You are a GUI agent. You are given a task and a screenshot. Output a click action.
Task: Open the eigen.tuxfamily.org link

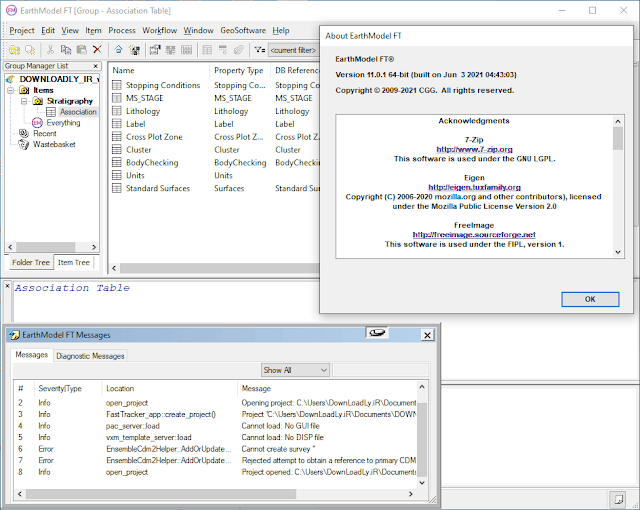click(474, 187)
